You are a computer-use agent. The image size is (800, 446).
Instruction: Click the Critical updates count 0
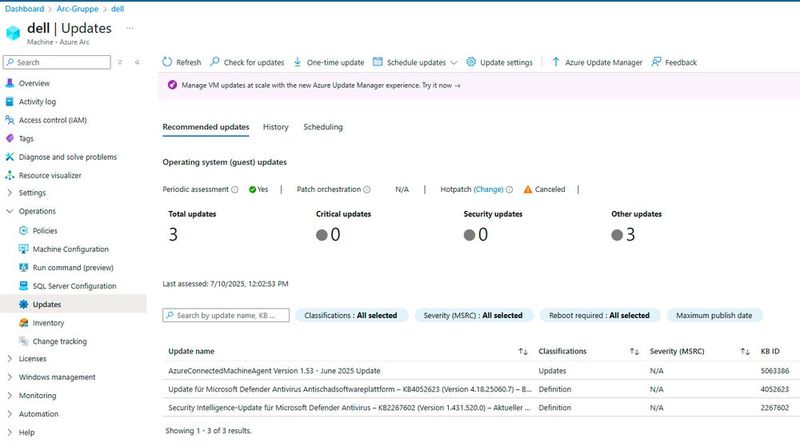[335, 235]
